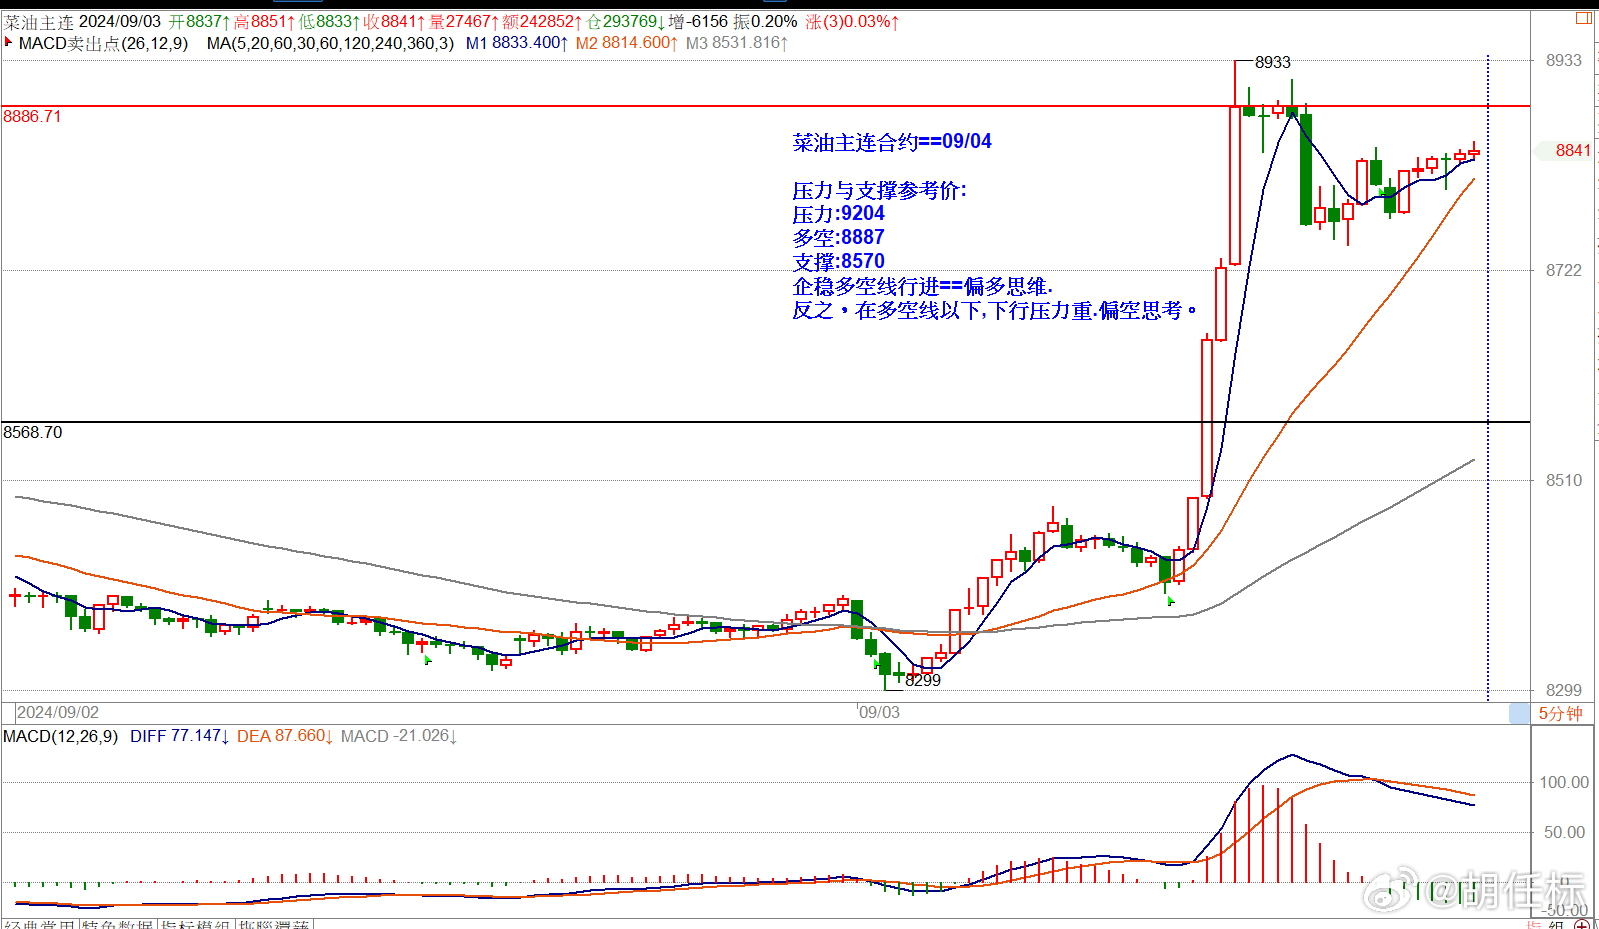Click the open price 开8837 value
Viewport: 1599px width, 929px height.
(199, 21)
